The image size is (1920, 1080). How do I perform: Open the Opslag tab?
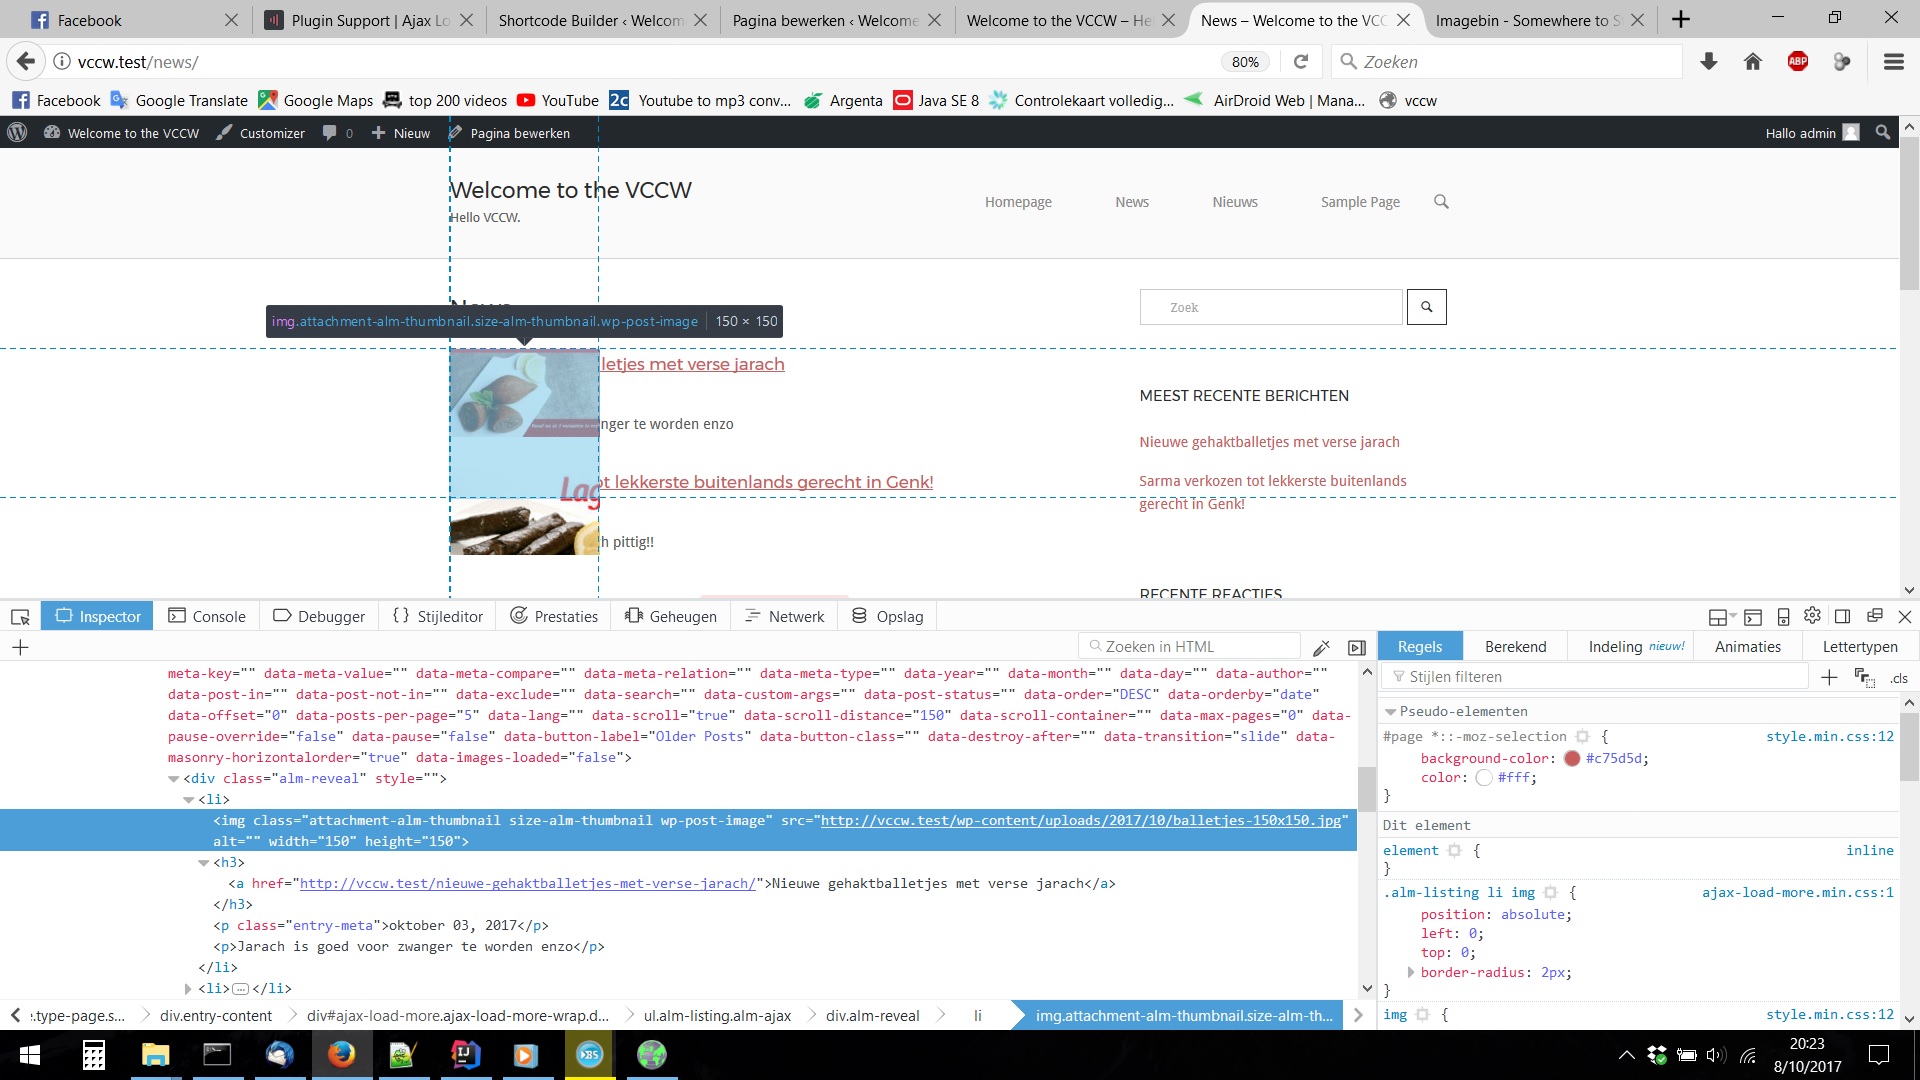coord(888,617)
